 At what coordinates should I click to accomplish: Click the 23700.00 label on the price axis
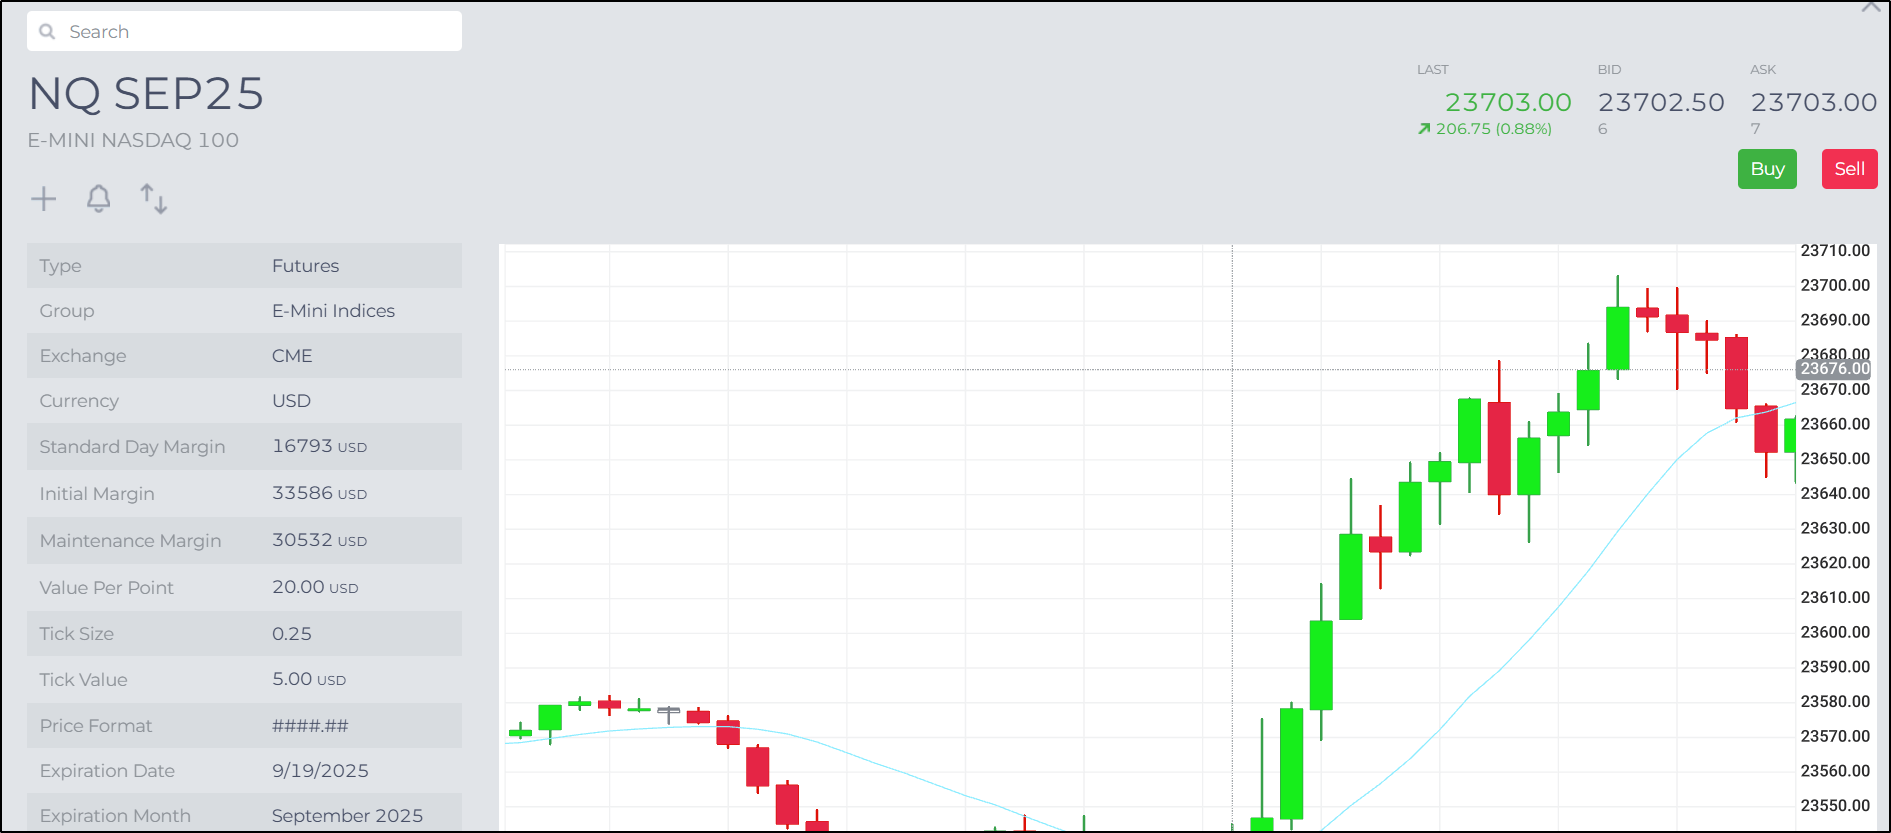tap(1835, 285)
